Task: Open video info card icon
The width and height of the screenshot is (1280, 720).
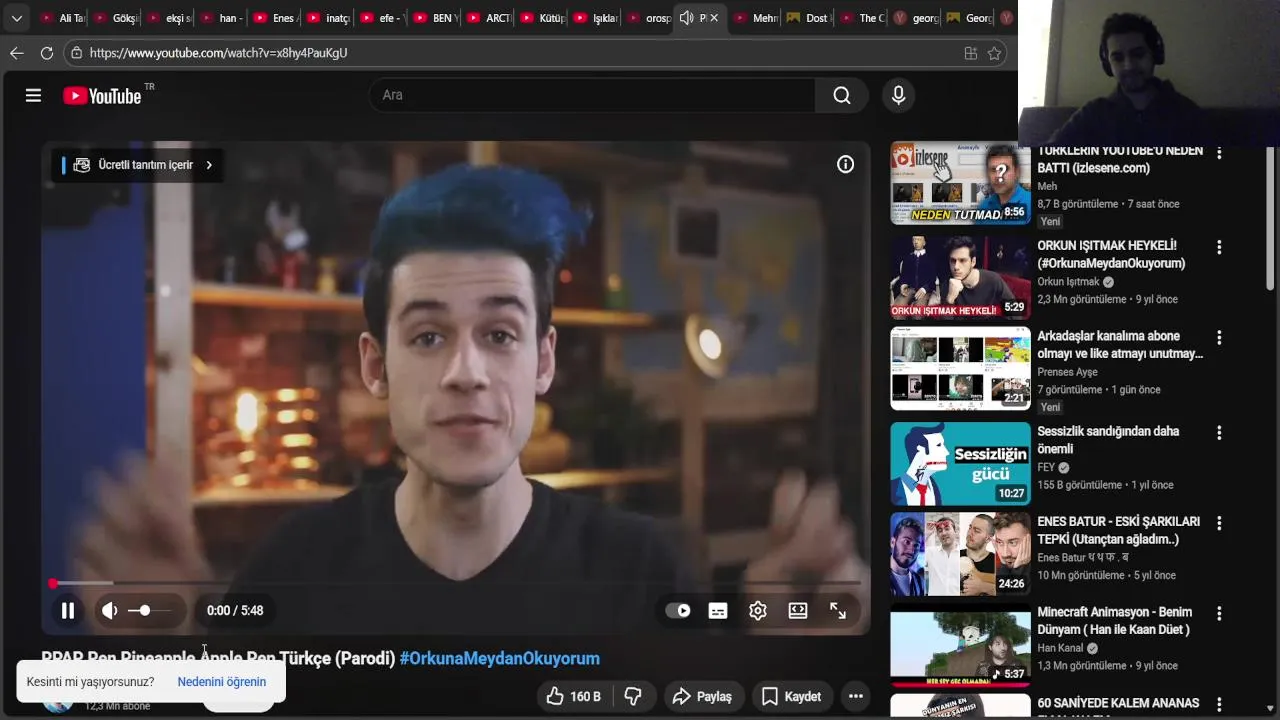Action: pyautogui.click(x=846, y=164)
